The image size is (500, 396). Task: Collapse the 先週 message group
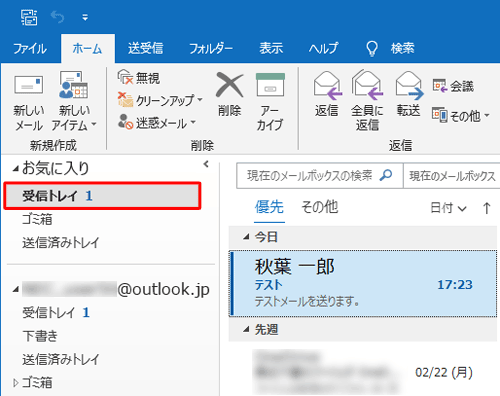[x=246, y=330]
